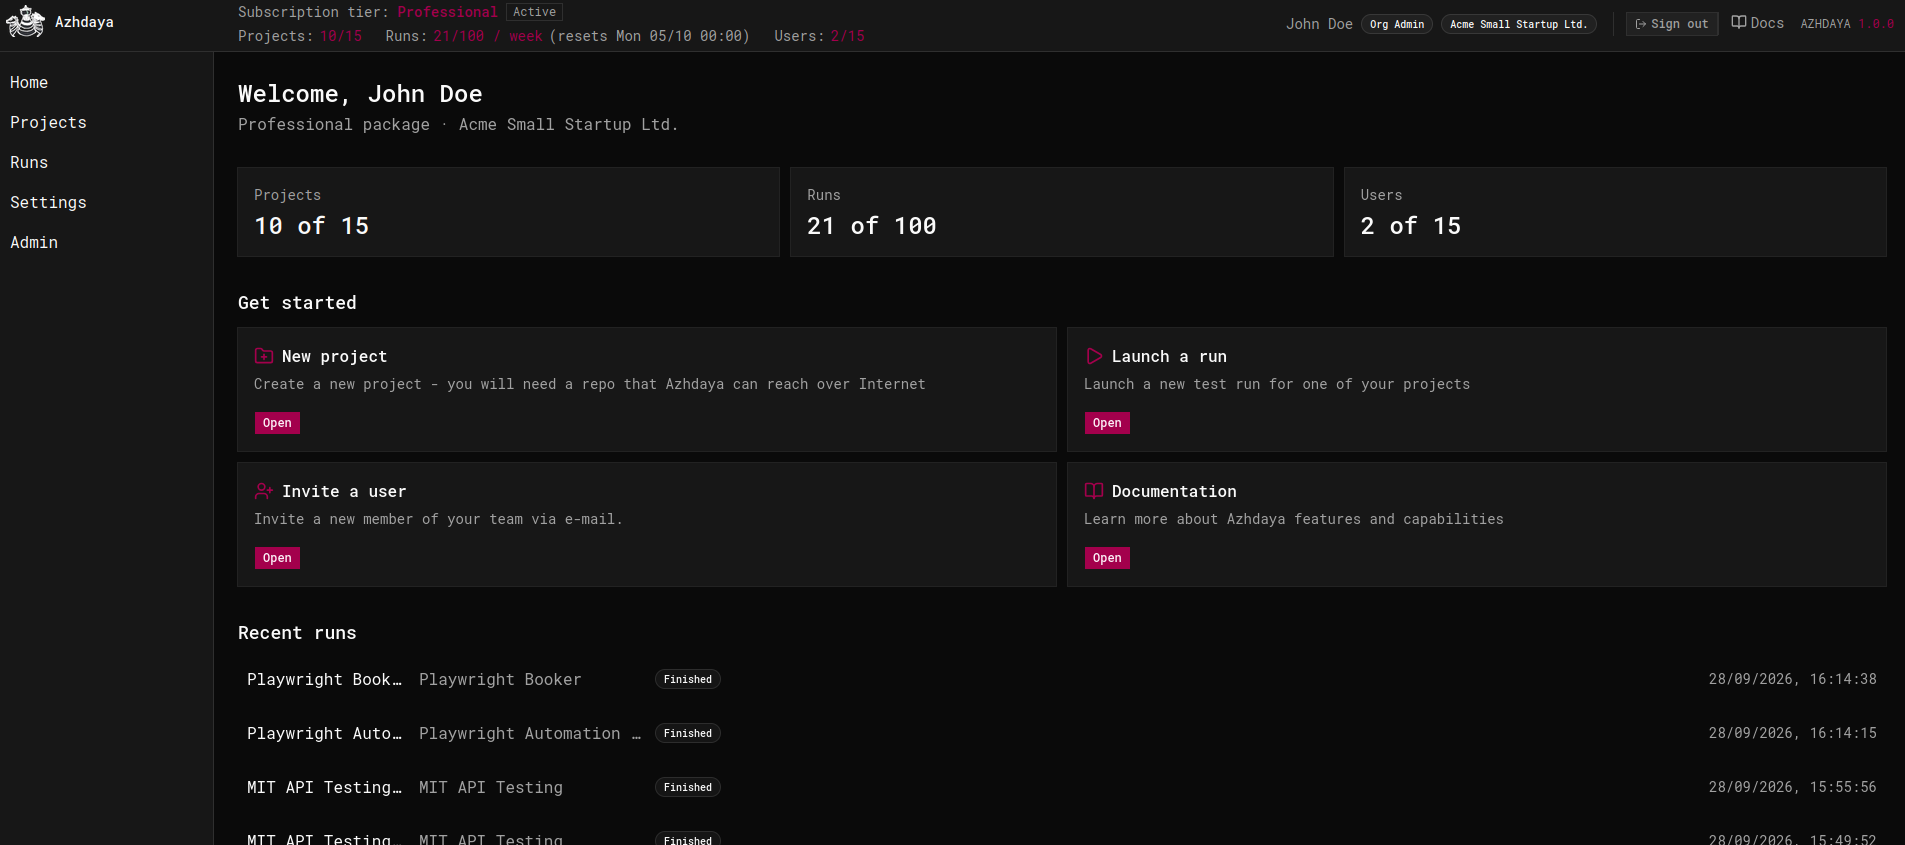
Task: Click the Professional subscription tier text
Action: coord(447,12)
